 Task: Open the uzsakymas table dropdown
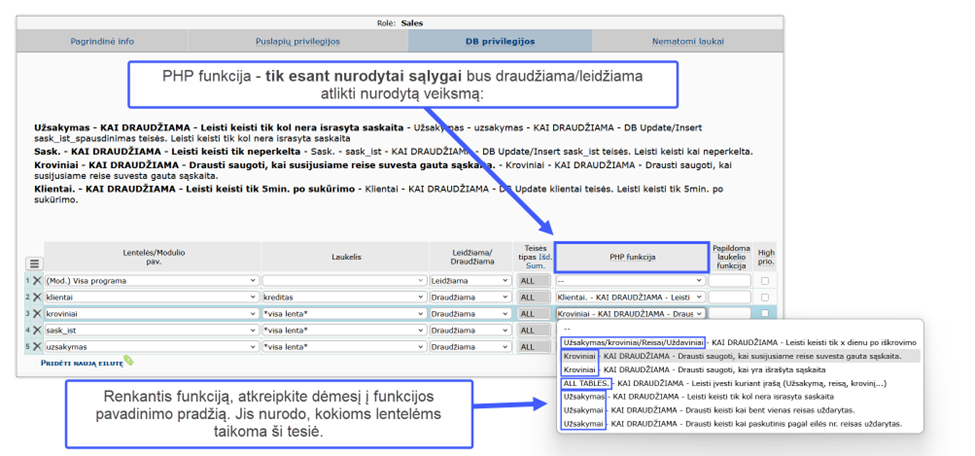coord(151,346)
